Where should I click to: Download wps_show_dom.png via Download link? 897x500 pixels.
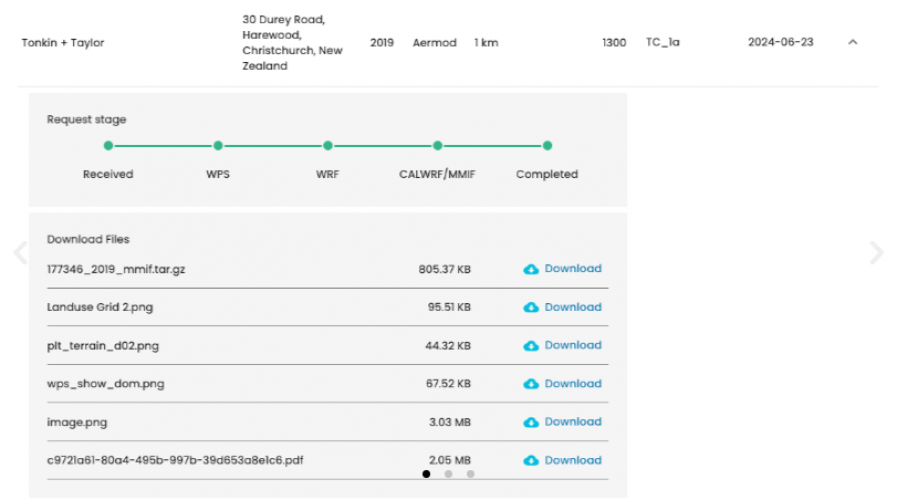point(573,383)
